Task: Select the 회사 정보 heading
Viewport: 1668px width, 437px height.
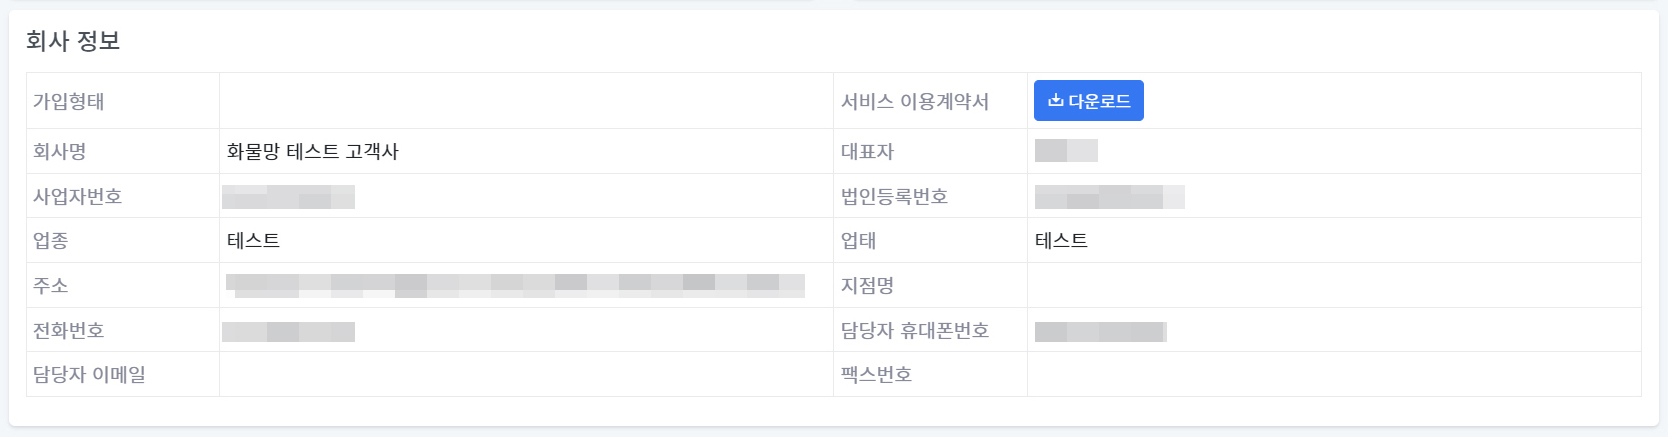Action: (x=73, y=41)
